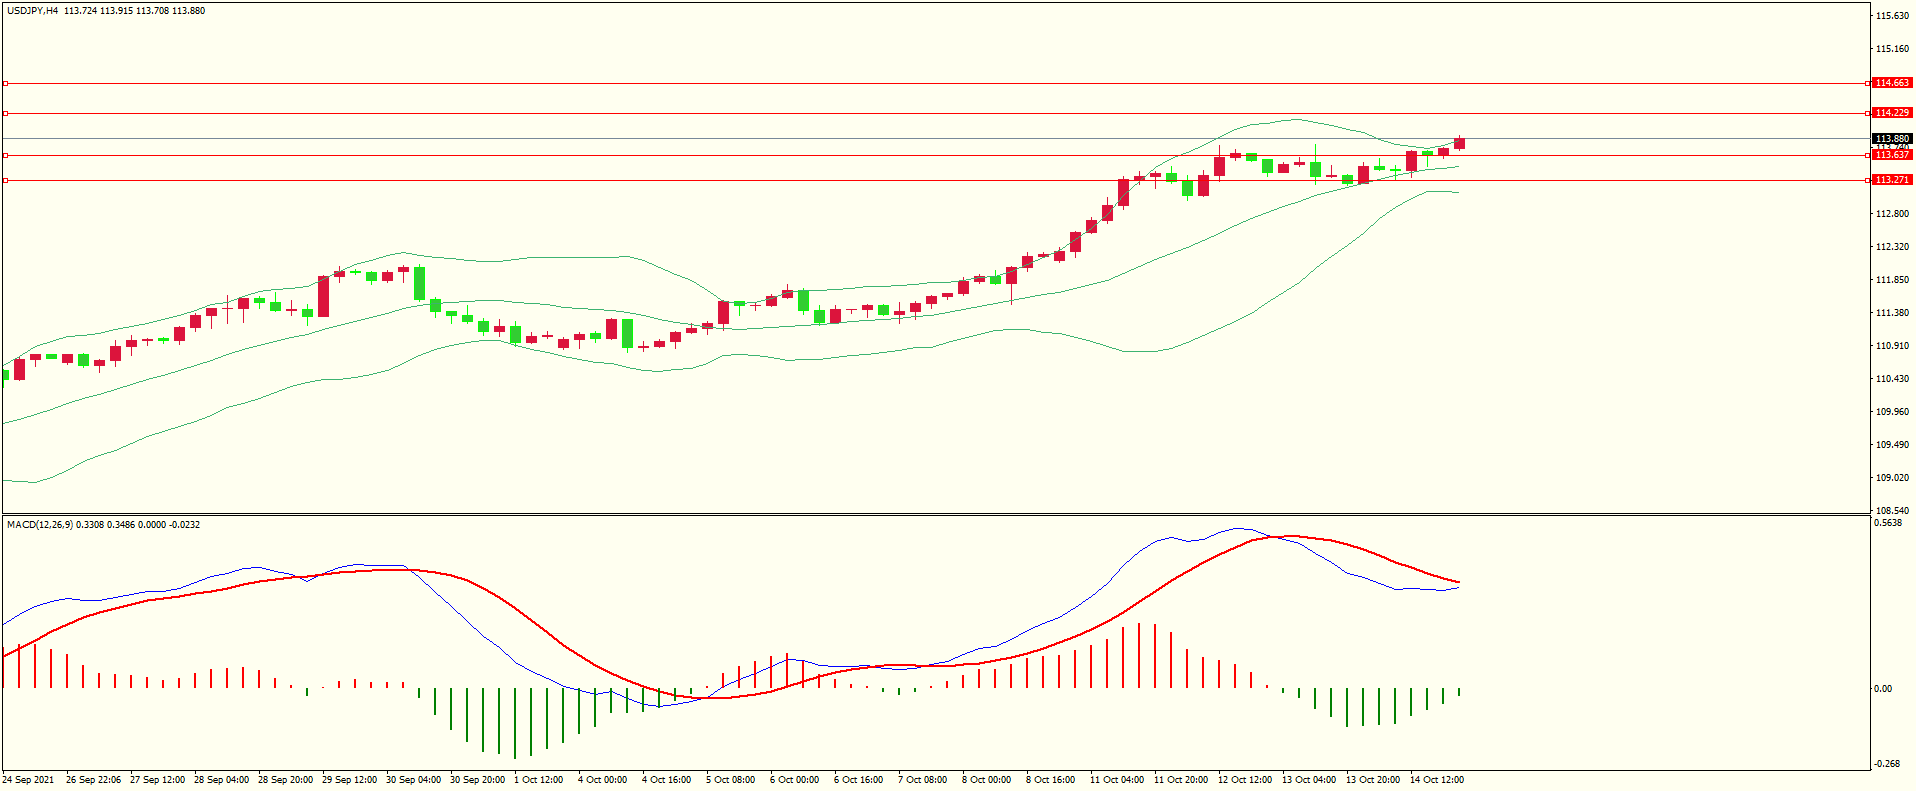Screen dimensions: 1916x791
Task: Click the 8 Oct 16:00 time marker
Action: (x=1050, y=780)
